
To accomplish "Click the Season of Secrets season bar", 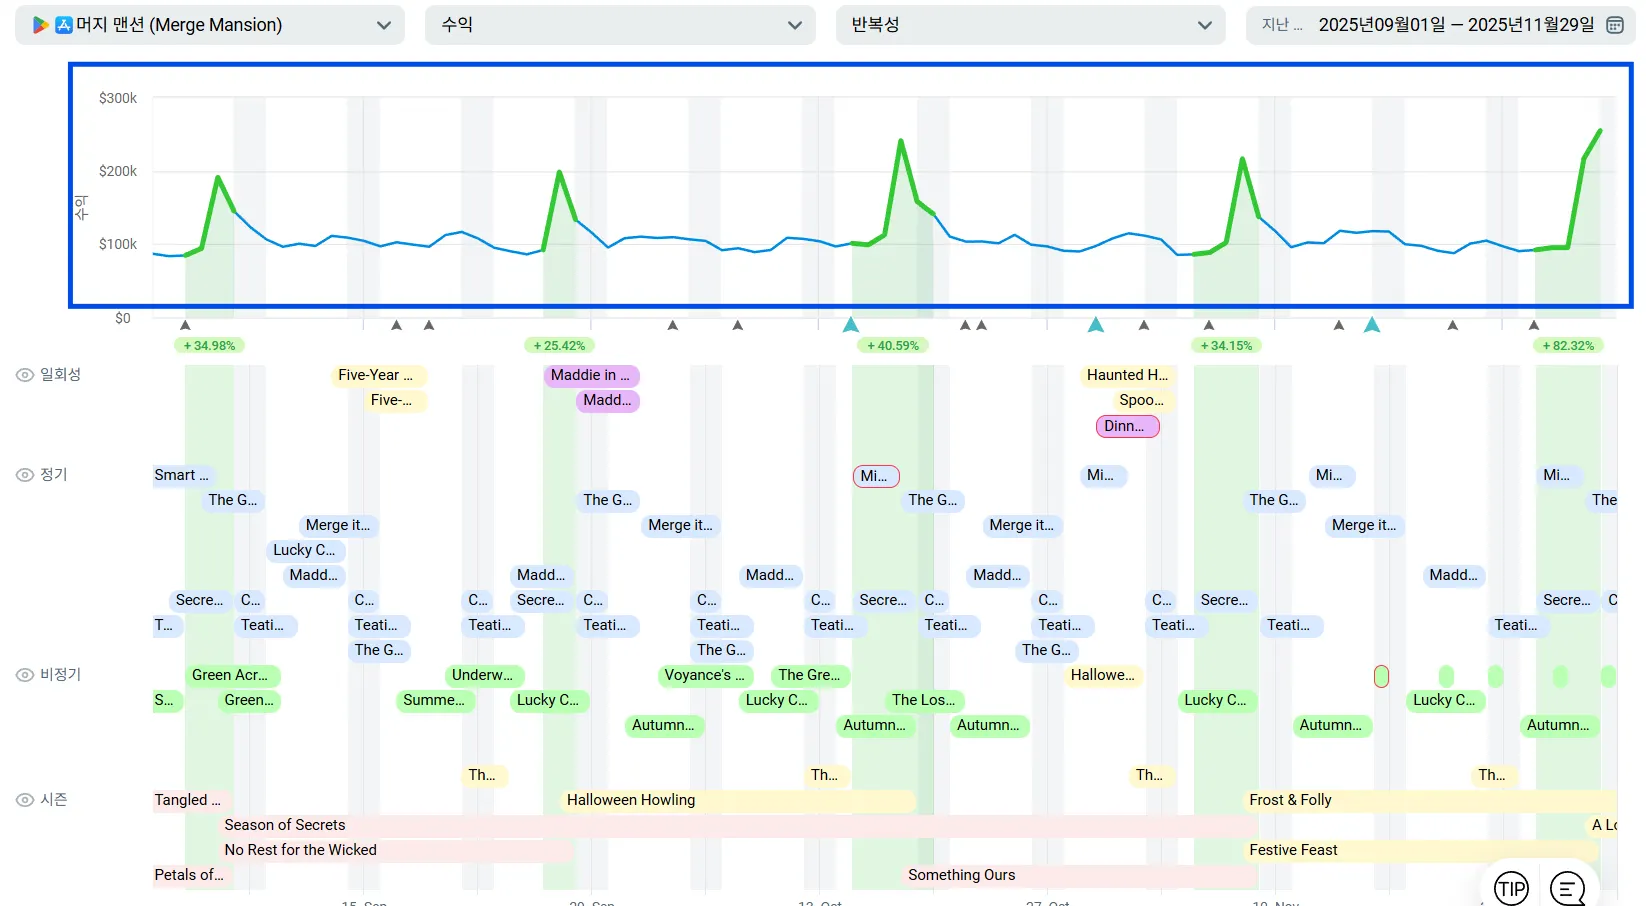I will click(739, 826).
